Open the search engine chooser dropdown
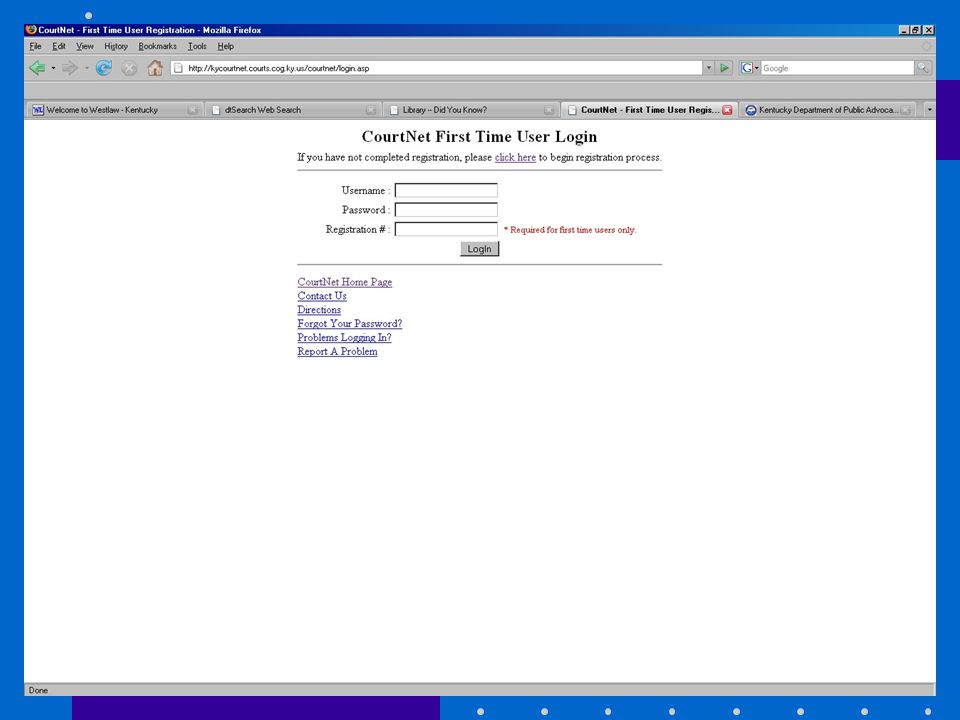The width and height of the screenshot is (960, 720). (757, 68)
